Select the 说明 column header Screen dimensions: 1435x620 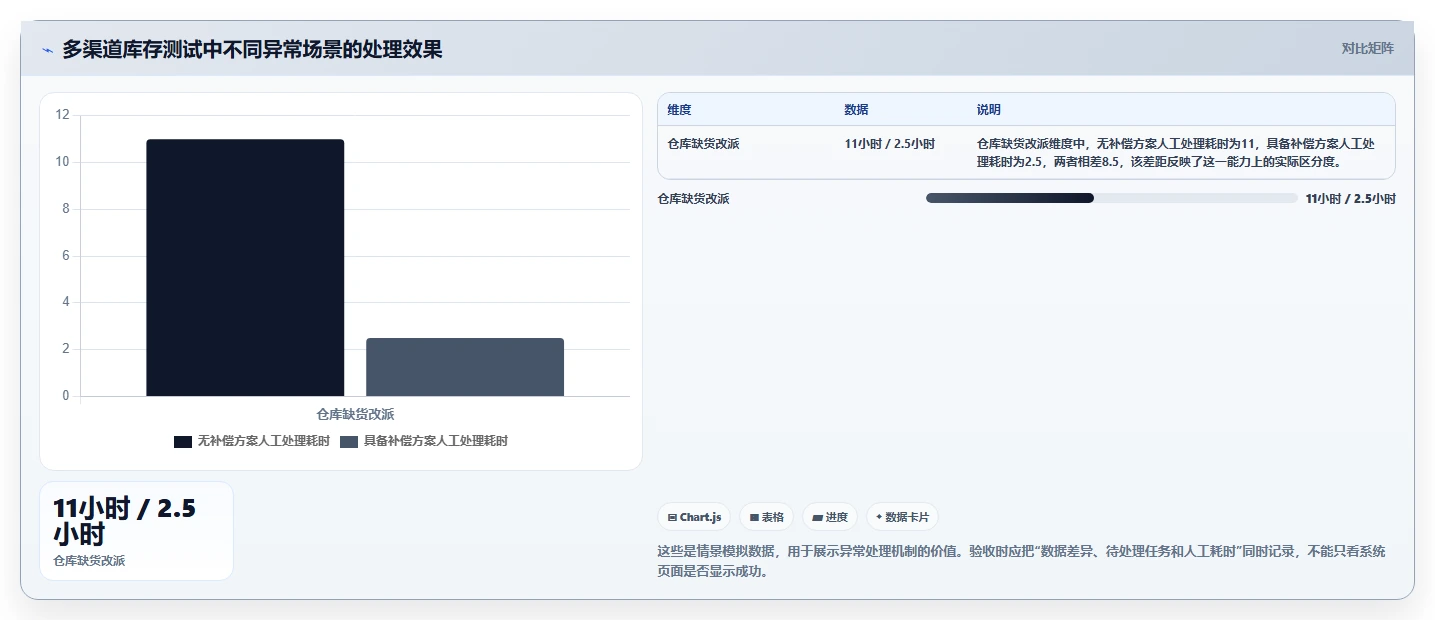coord(988,110)
